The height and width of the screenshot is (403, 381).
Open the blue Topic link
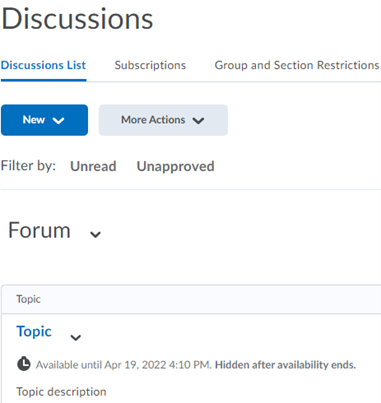click(34, 332)
